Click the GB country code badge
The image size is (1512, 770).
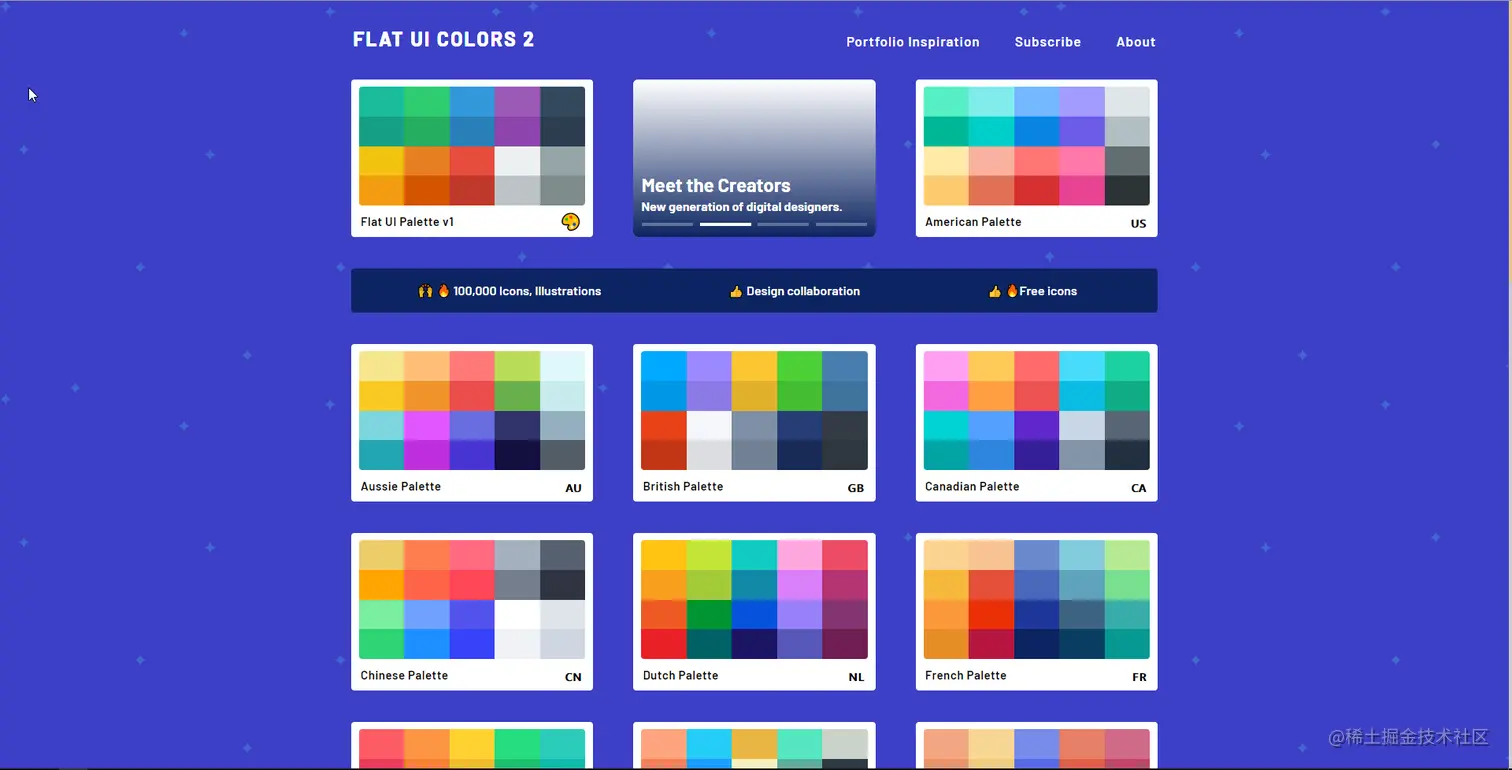(x=856, y=489)
